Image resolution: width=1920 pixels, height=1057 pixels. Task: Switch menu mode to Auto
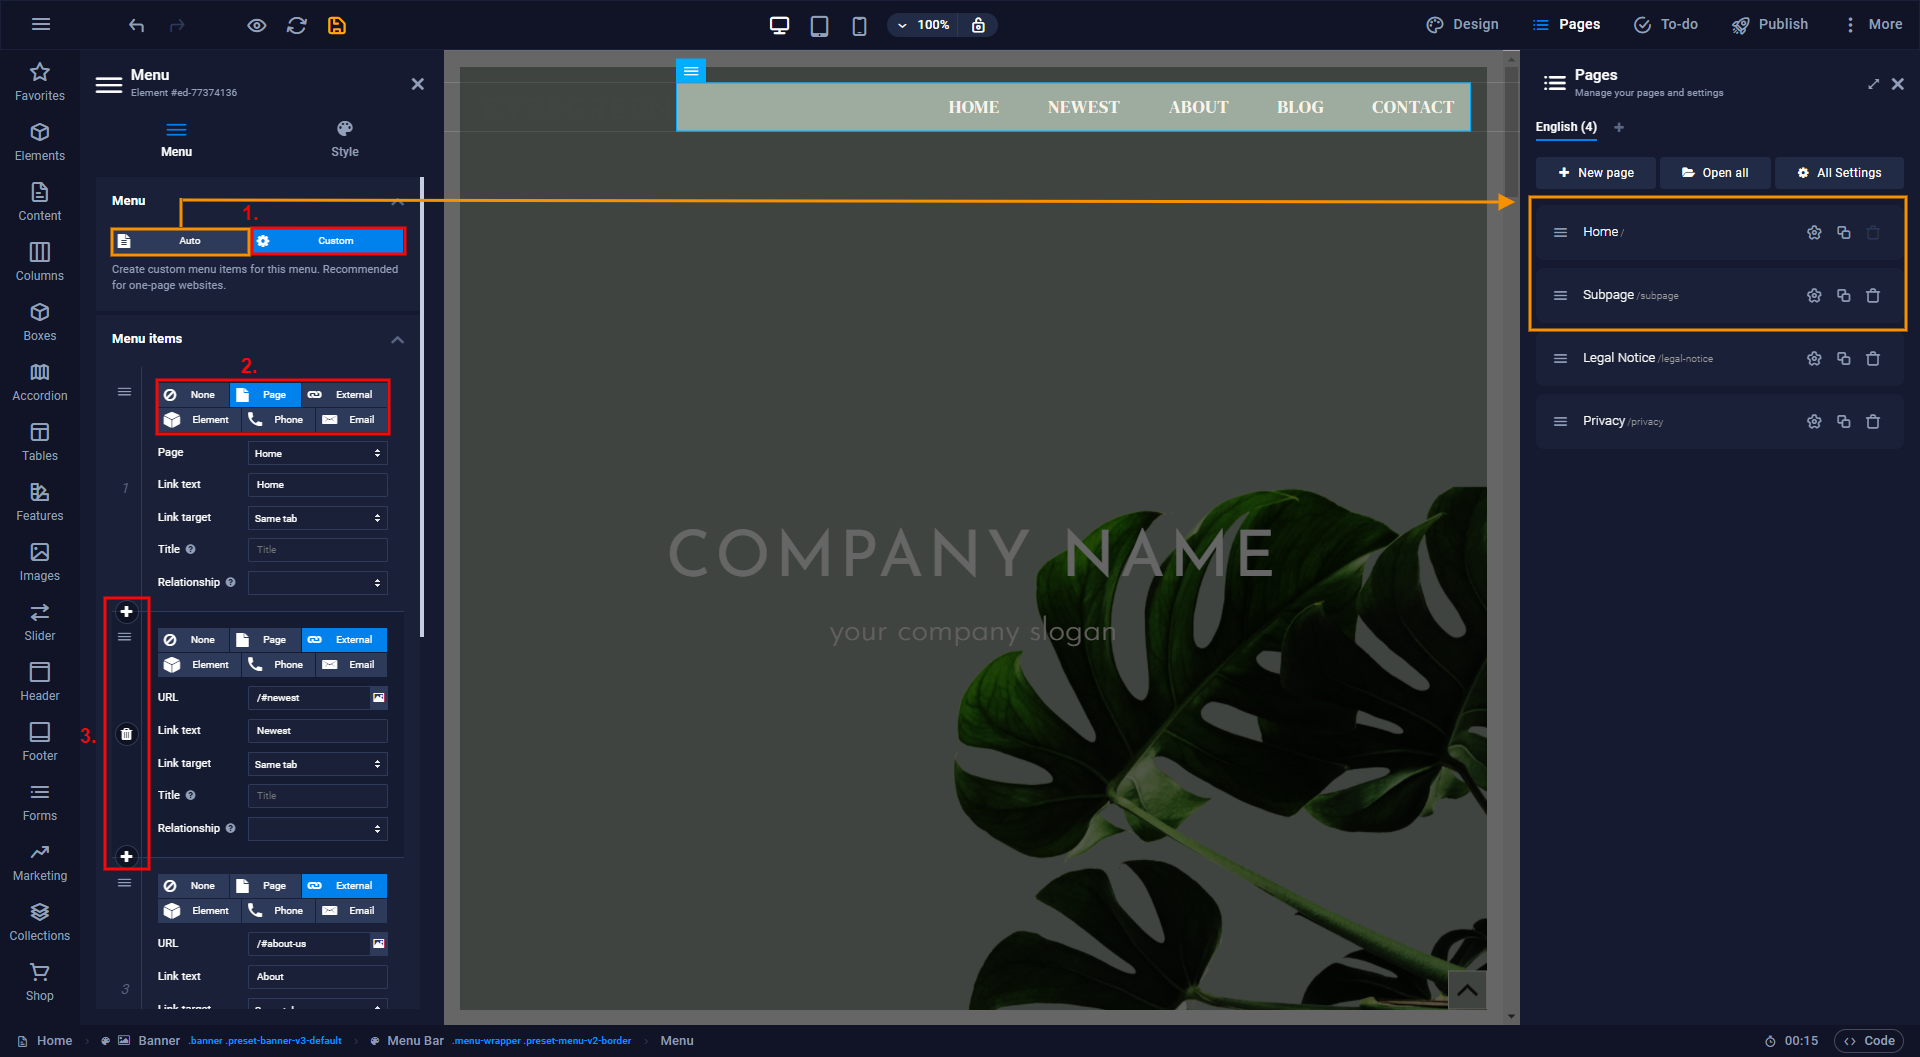coord(180,241)
